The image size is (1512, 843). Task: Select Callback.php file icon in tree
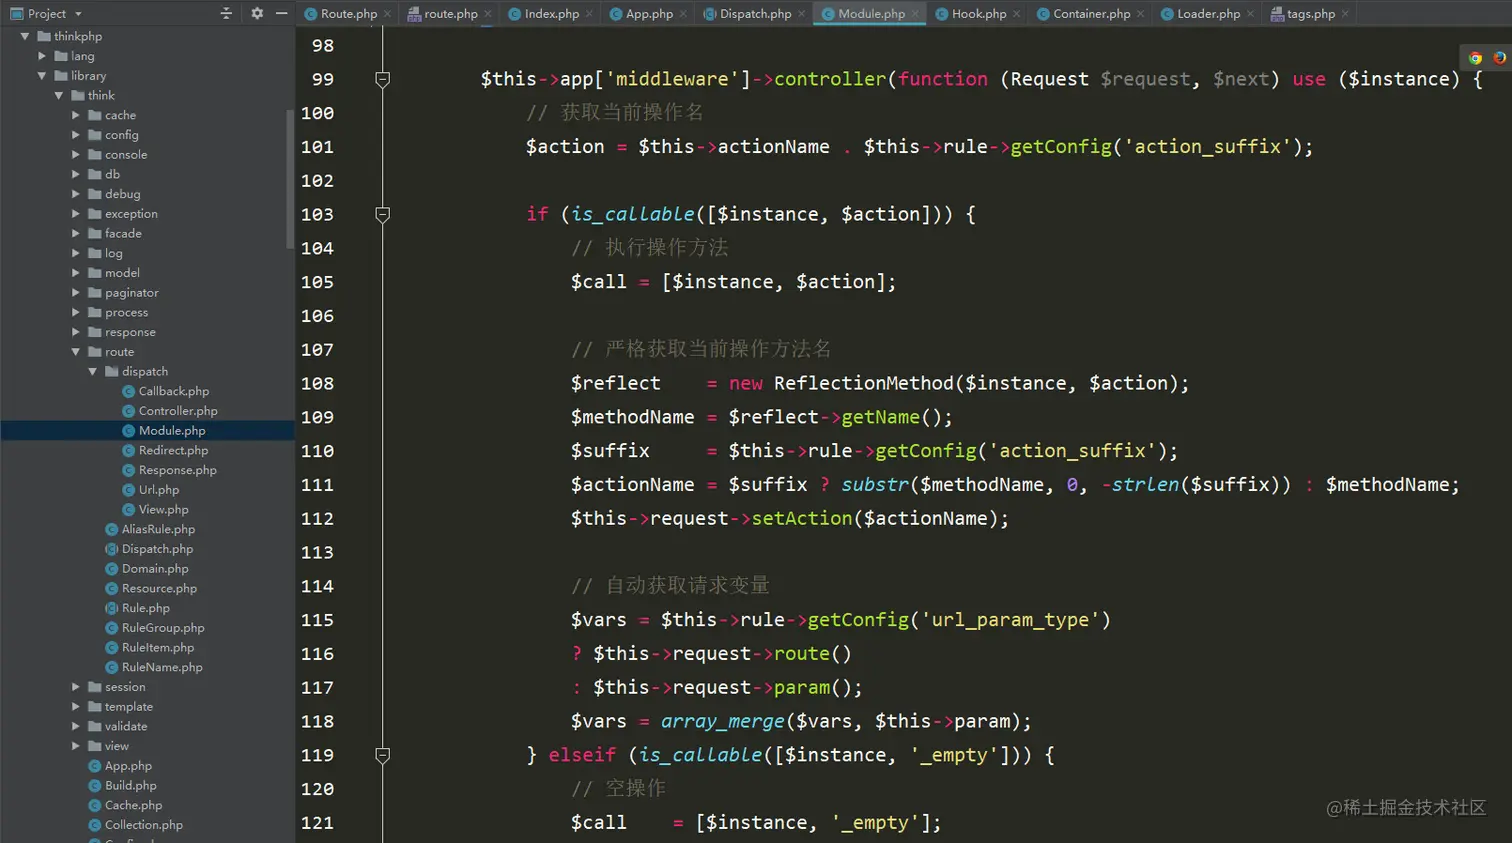[129, 391]
